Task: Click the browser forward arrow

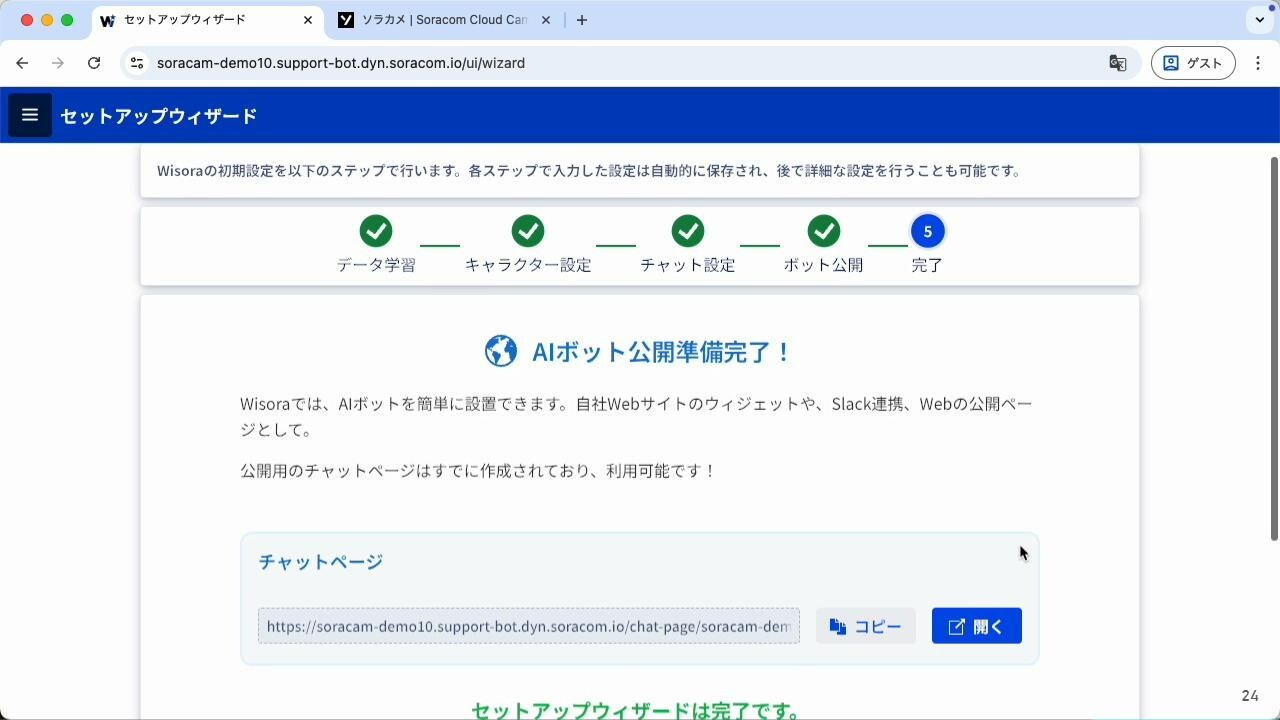Action: 58,63
